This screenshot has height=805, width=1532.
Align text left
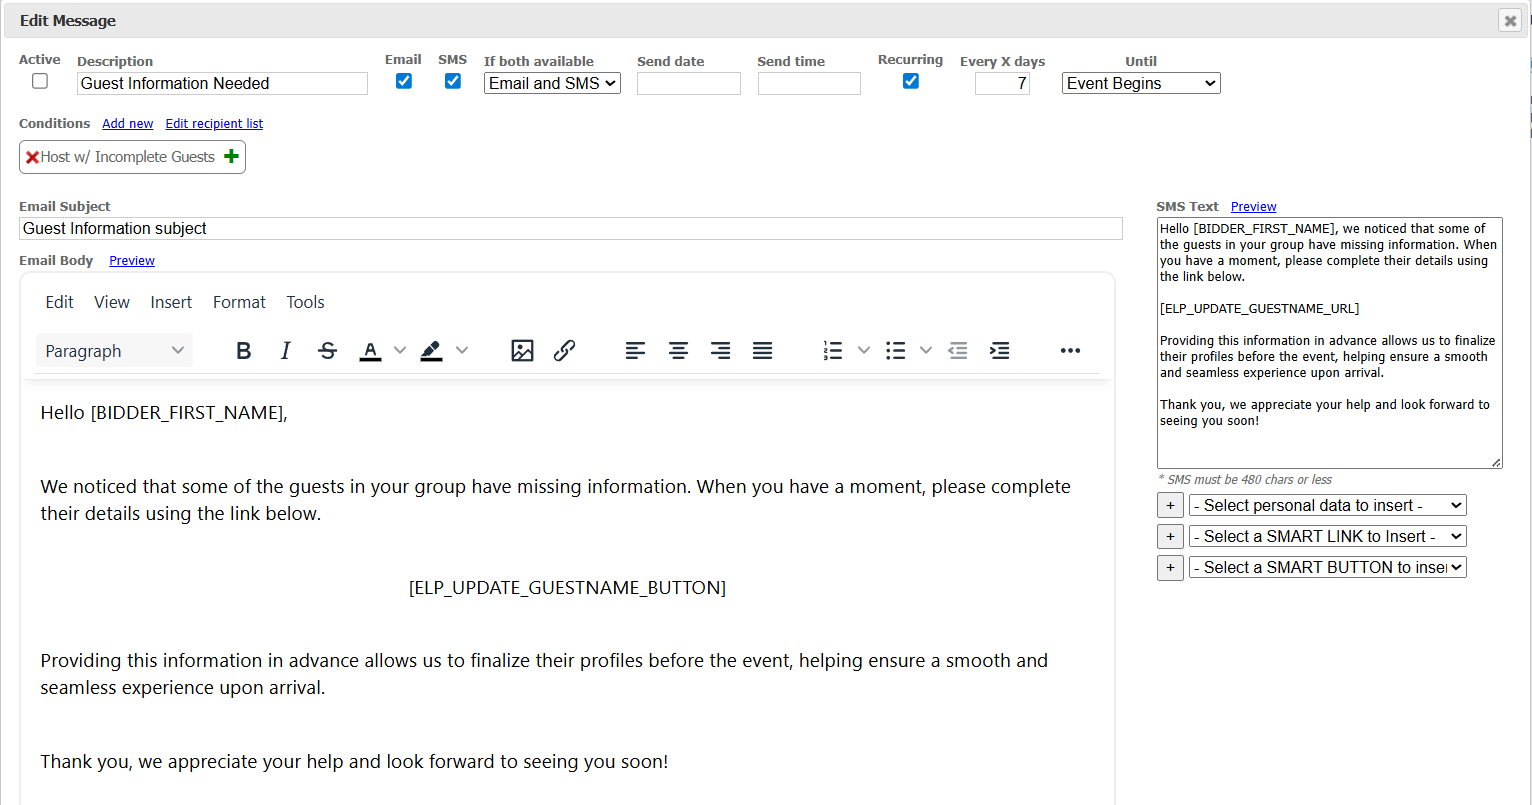[635, 351]
